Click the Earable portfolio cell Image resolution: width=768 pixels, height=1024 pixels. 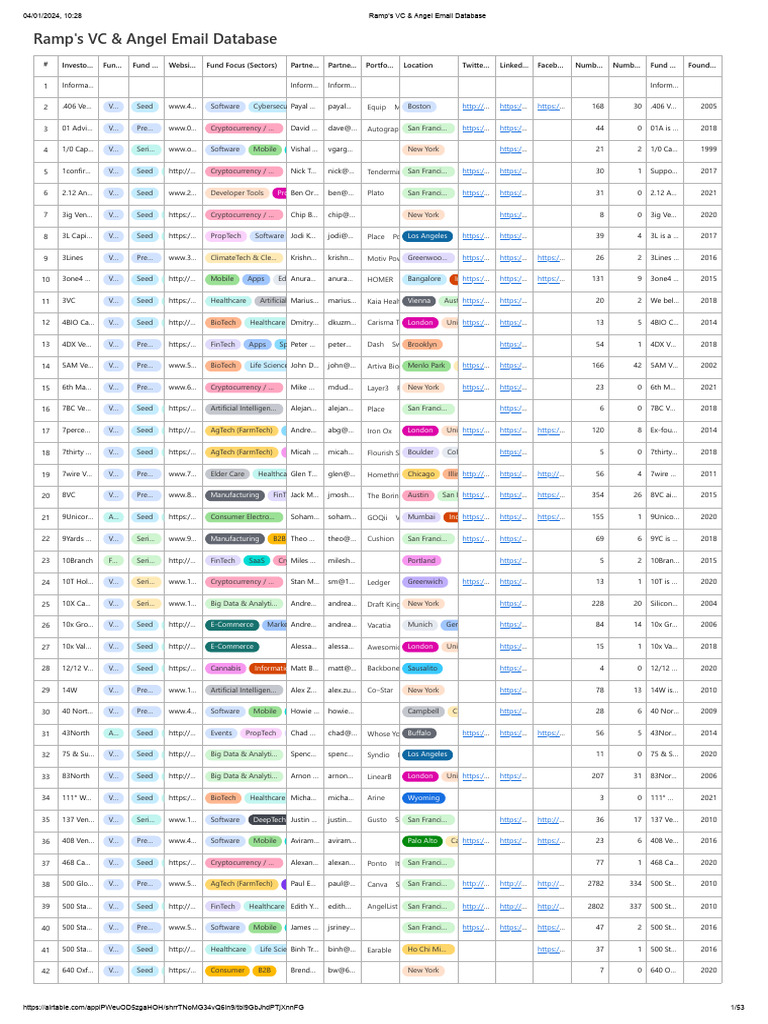pyautogui.click(x=381, y=950)
